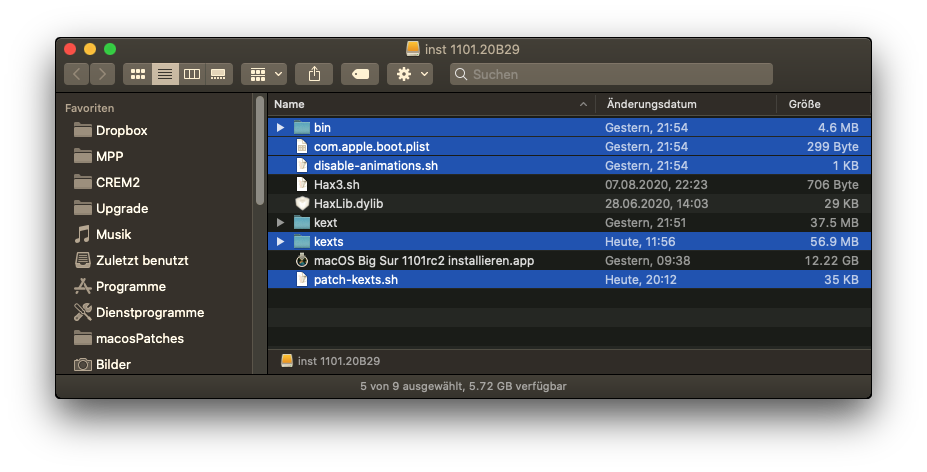This screenshot has height=472, width=927.
Task: Click the com.apple.boot.plist file icon
Action: pyautogui.click(x=302, y=146)
